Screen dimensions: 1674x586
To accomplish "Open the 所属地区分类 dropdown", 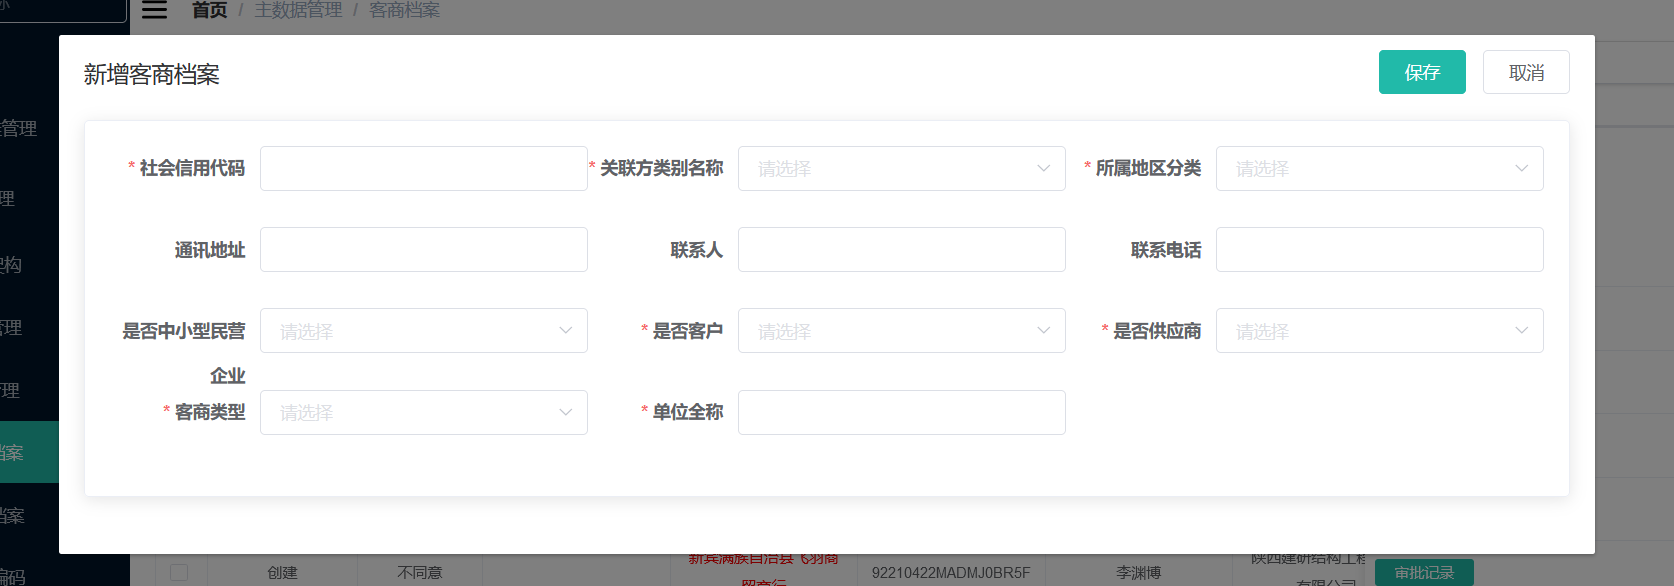I will pyautogui.click(x=1378, y=168).
